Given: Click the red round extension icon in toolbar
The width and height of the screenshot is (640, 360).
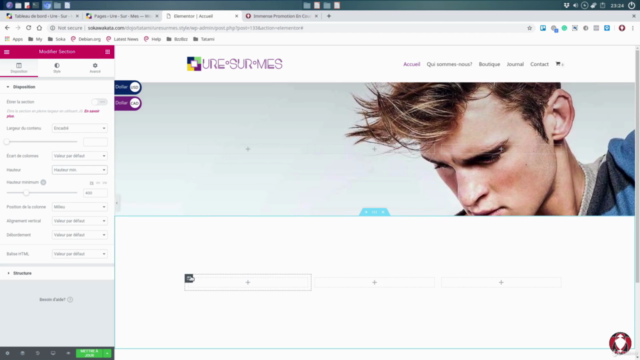Looking at the screenshot, I should click(x=622, y=28).
